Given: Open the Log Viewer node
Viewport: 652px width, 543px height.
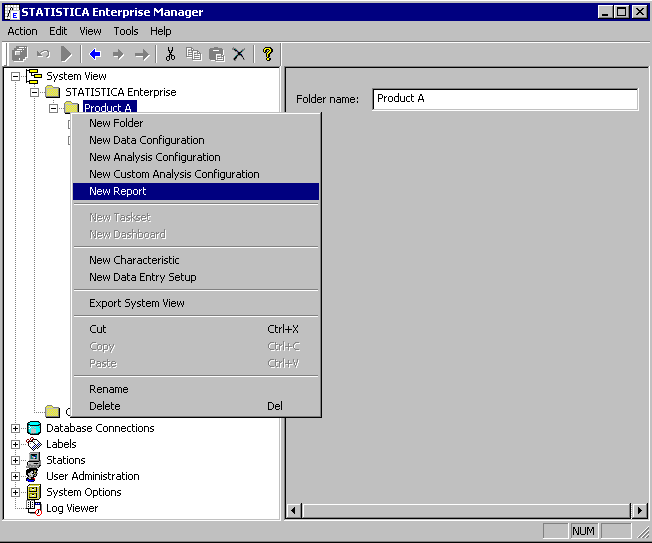Looking at the screenshot, I should [71, 508].
